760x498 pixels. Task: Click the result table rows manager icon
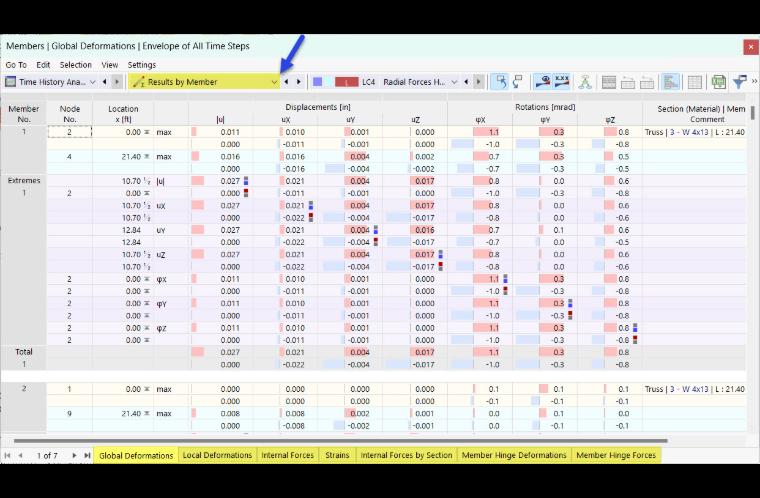coord(609,82)
